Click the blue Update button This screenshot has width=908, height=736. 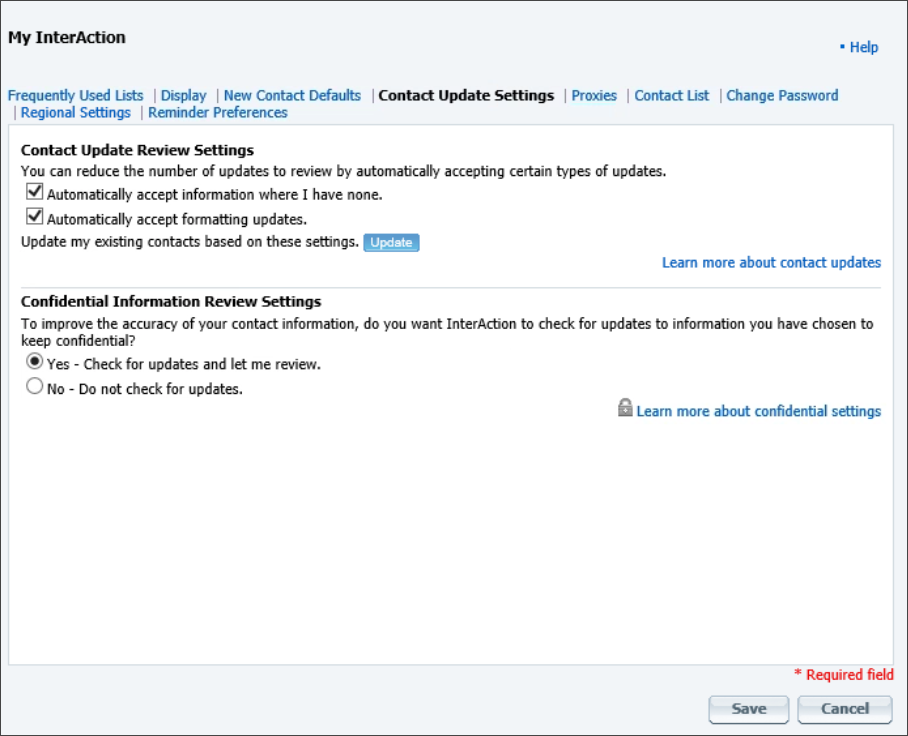(391, 242)
